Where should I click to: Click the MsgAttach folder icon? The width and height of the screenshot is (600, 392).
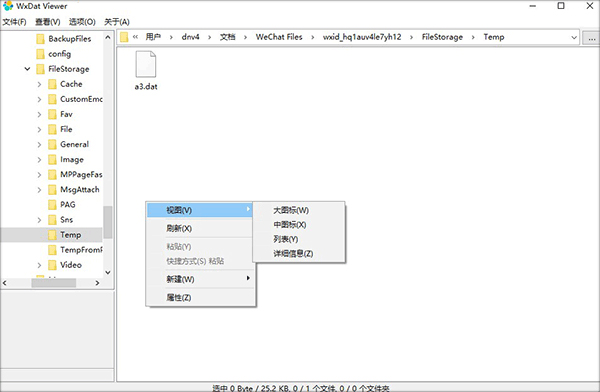click(x=52, y=189)
